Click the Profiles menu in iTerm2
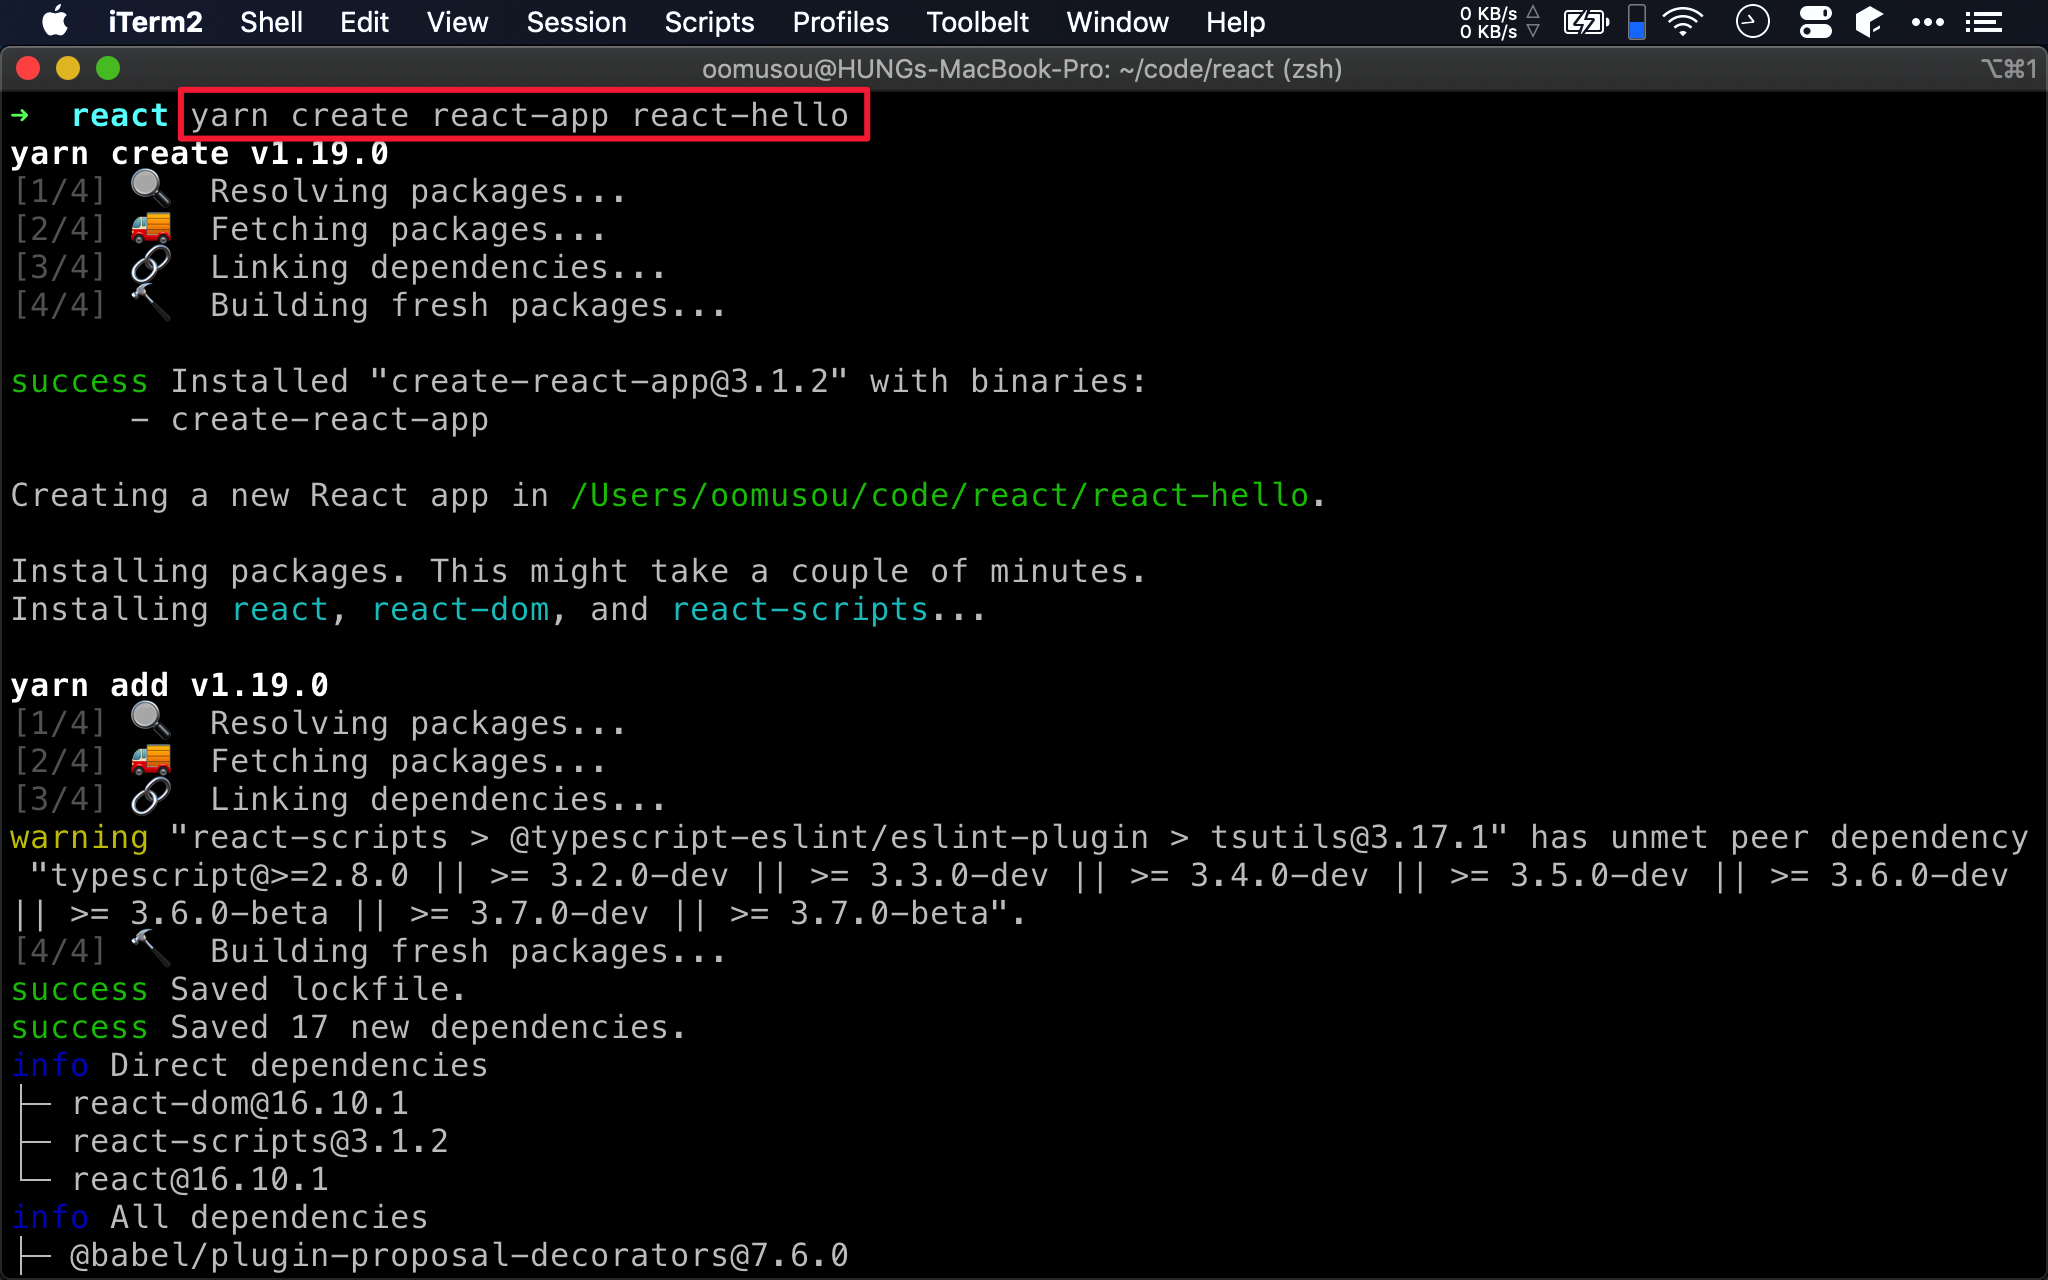Image resolution: width=2048 pixels, height=1280 pixels. (835, 22)
